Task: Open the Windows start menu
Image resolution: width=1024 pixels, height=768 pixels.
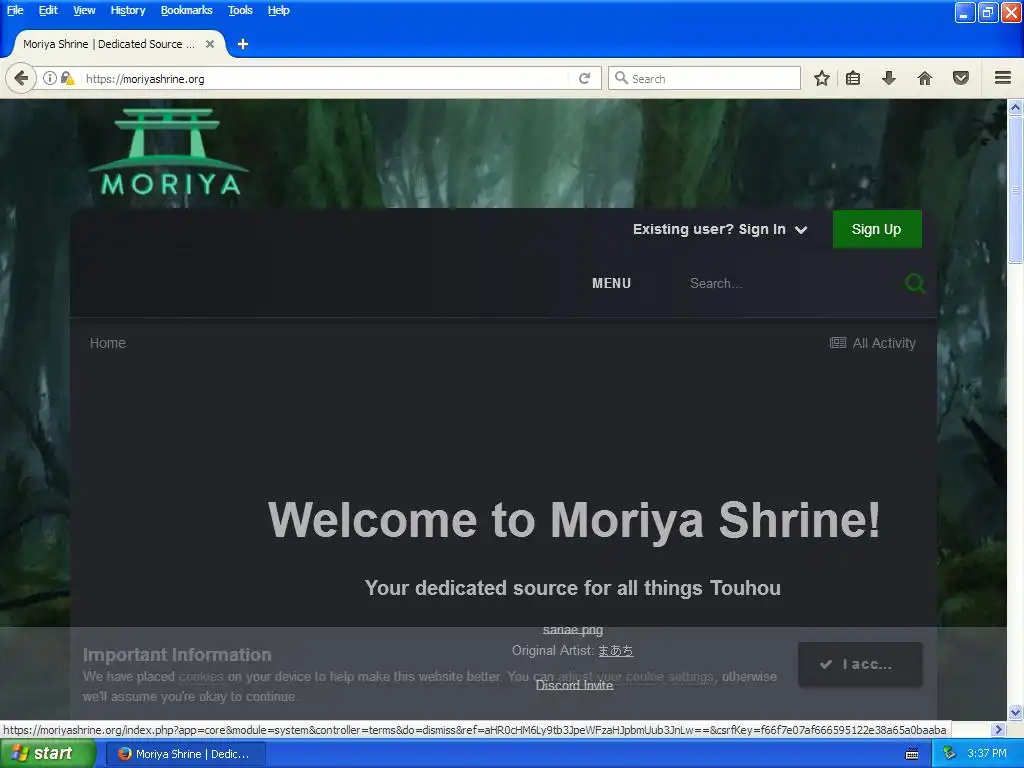Action: [48, 754]
